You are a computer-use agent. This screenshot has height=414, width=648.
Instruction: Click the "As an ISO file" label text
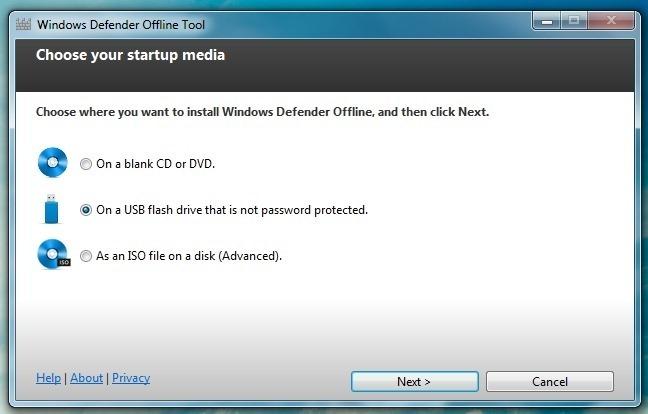pyautogui.click(x=189, y=256)
